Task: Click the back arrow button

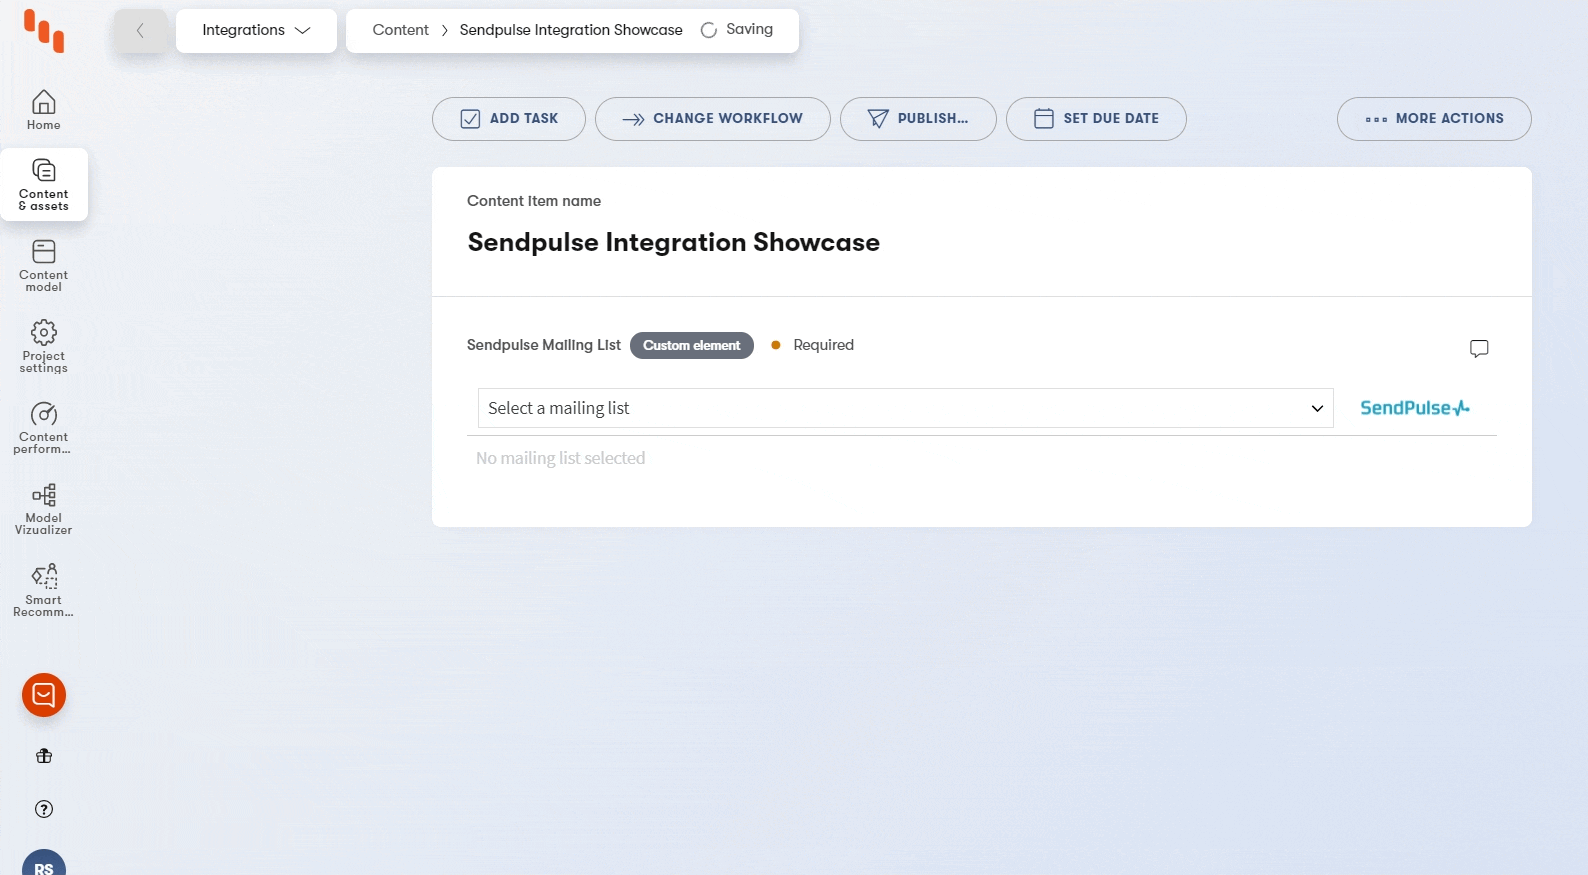Action: point(140,31)
